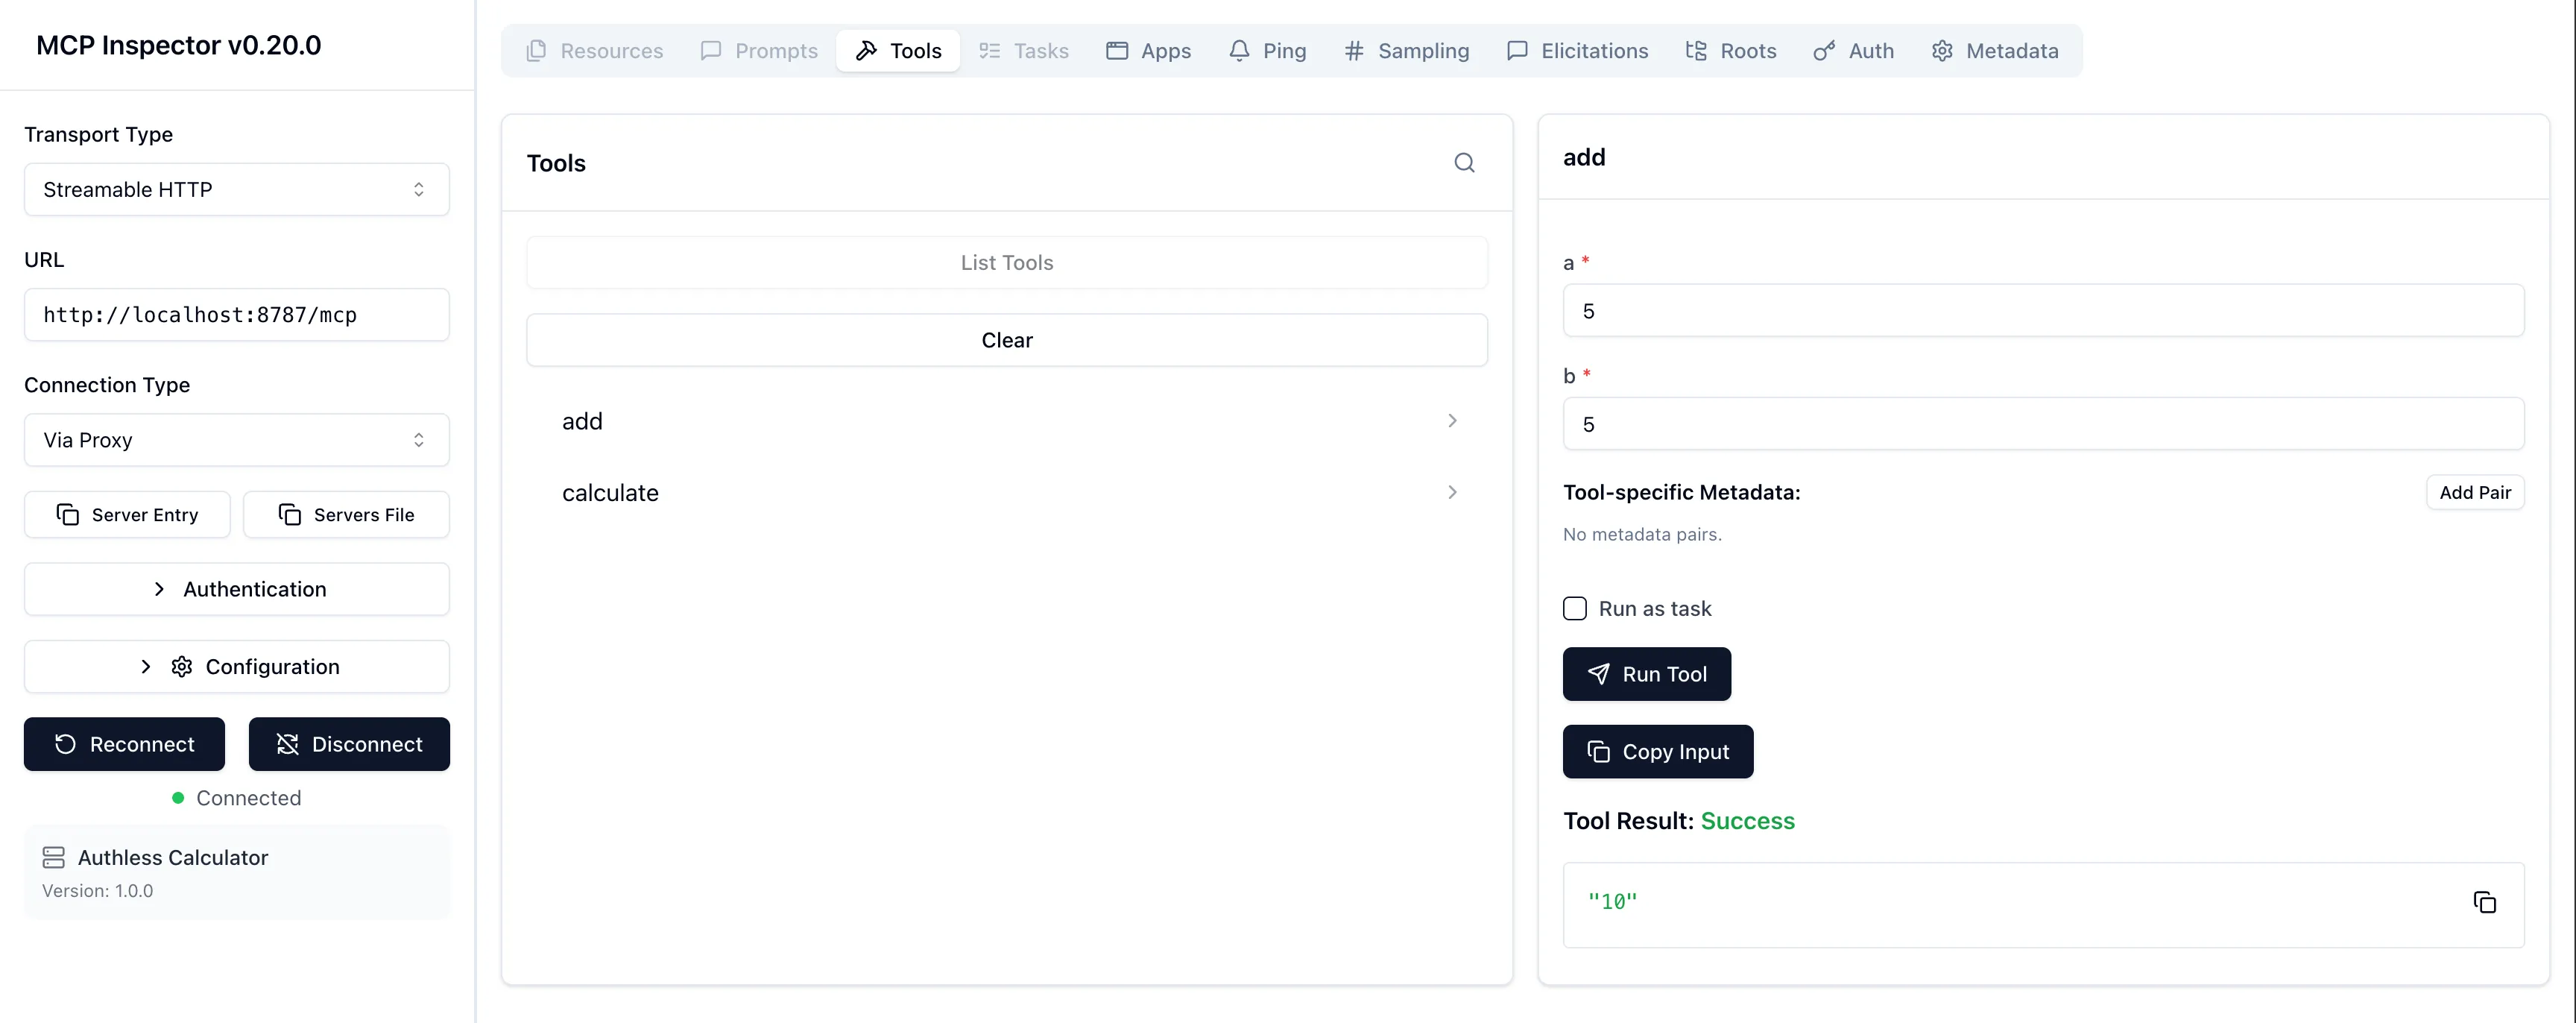Viewport: 2576px width, 1023px height.
Task: Click the Connected status text
Action: pyautogui.click(x=248, y=798)
